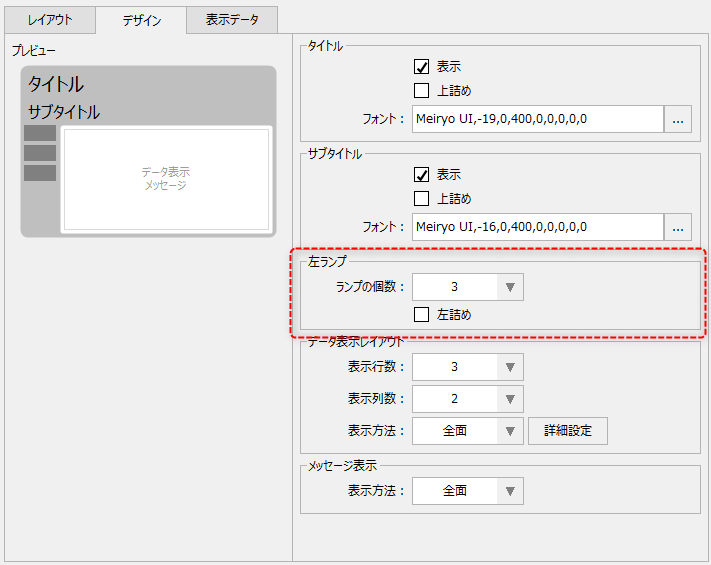Click the データ表示 メッセージ preview area
Viewport: 711px width, 565px height.
[166, 179]
